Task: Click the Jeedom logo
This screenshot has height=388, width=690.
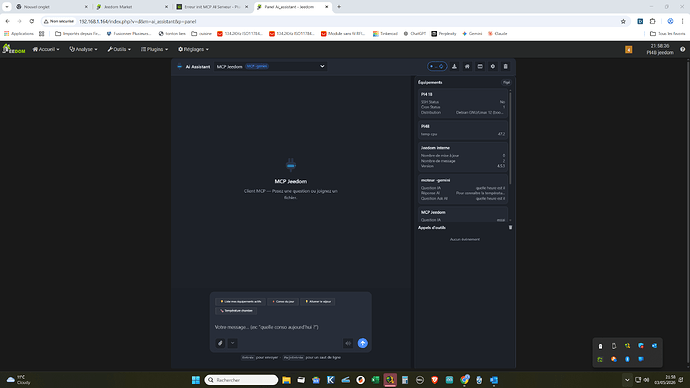Action: click(14, 49)
